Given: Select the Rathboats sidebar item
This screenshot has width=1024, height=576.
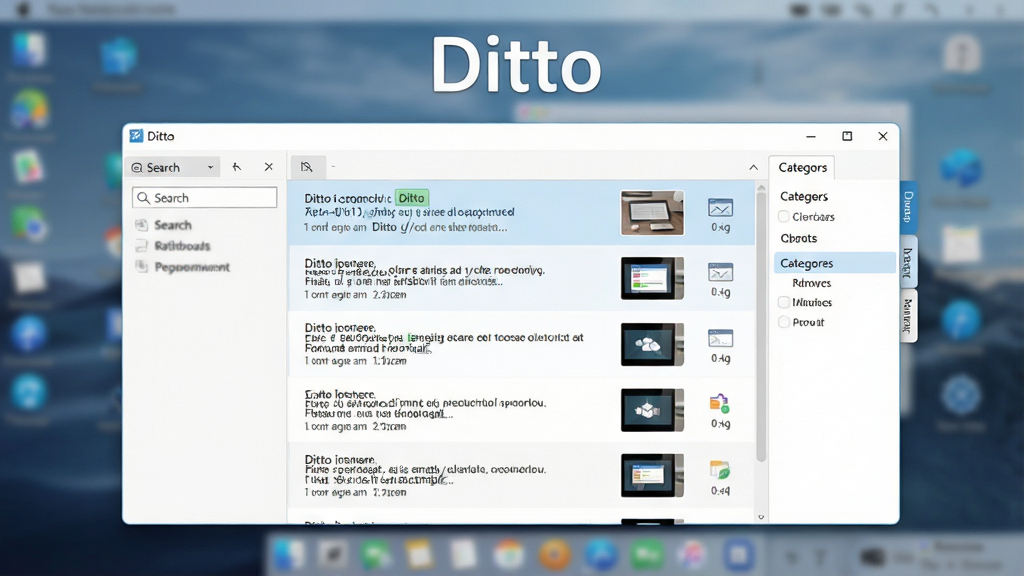Looking at the screenshot, I should point(182,246).
